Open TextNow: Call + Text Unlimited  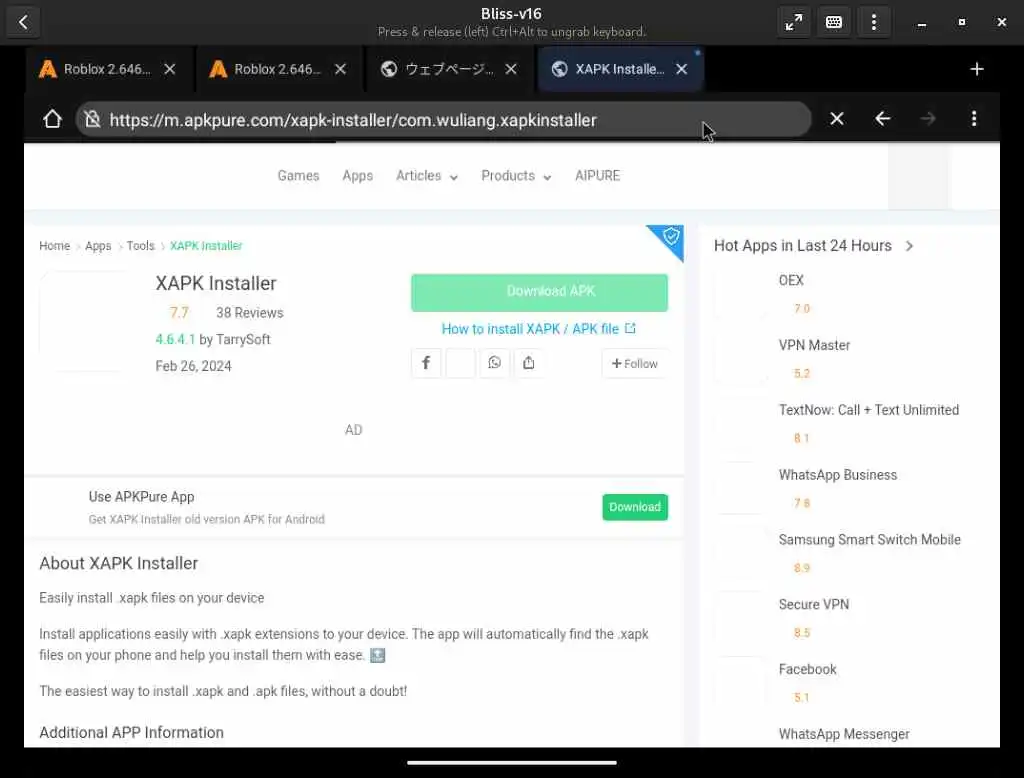click(869, 410)
